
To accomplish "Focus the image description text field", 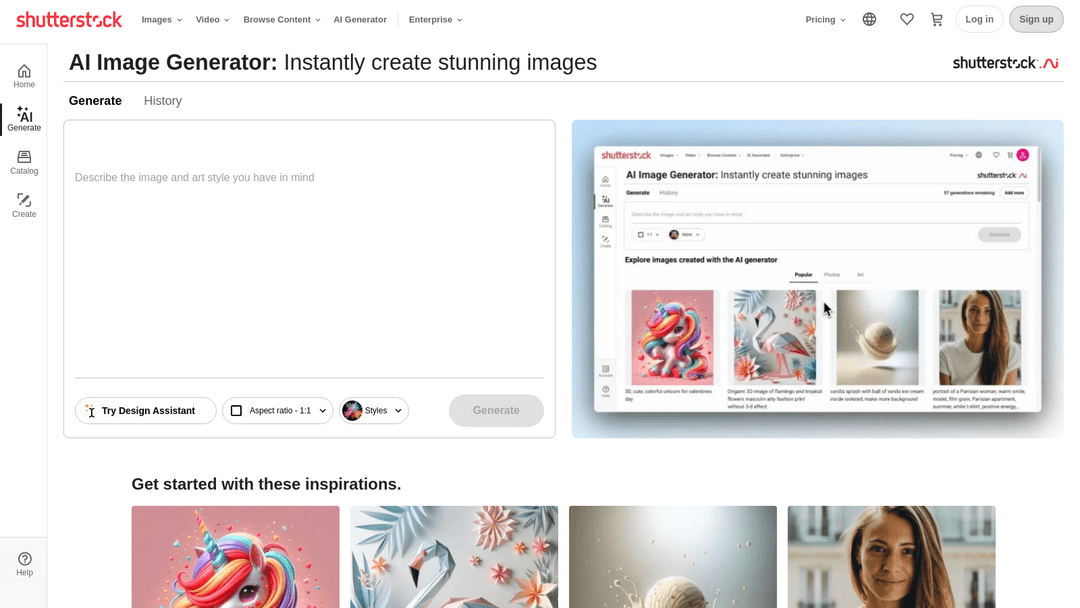I will coord(309,255).
